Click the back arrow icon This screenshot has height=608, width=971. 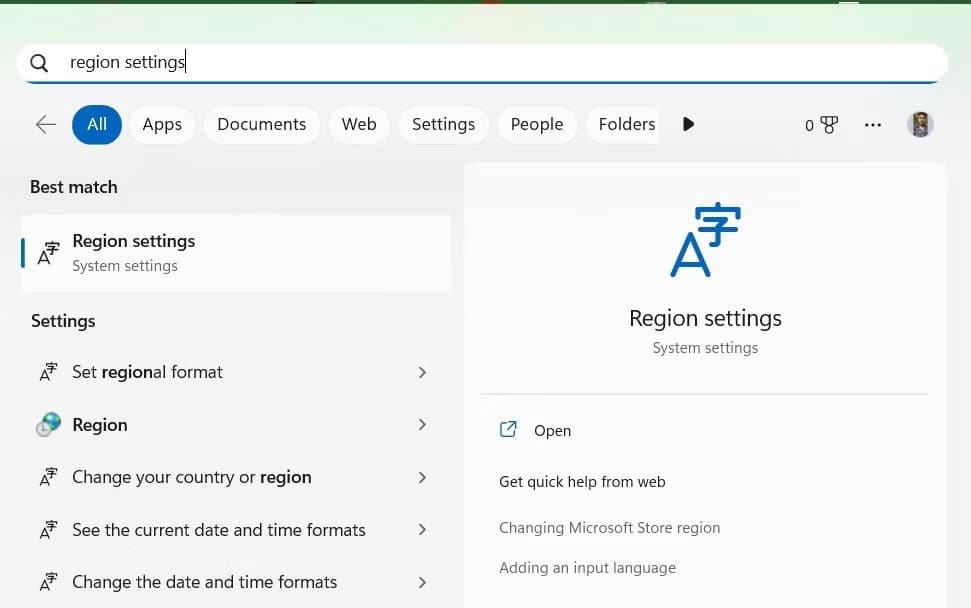tap(45, 124)
